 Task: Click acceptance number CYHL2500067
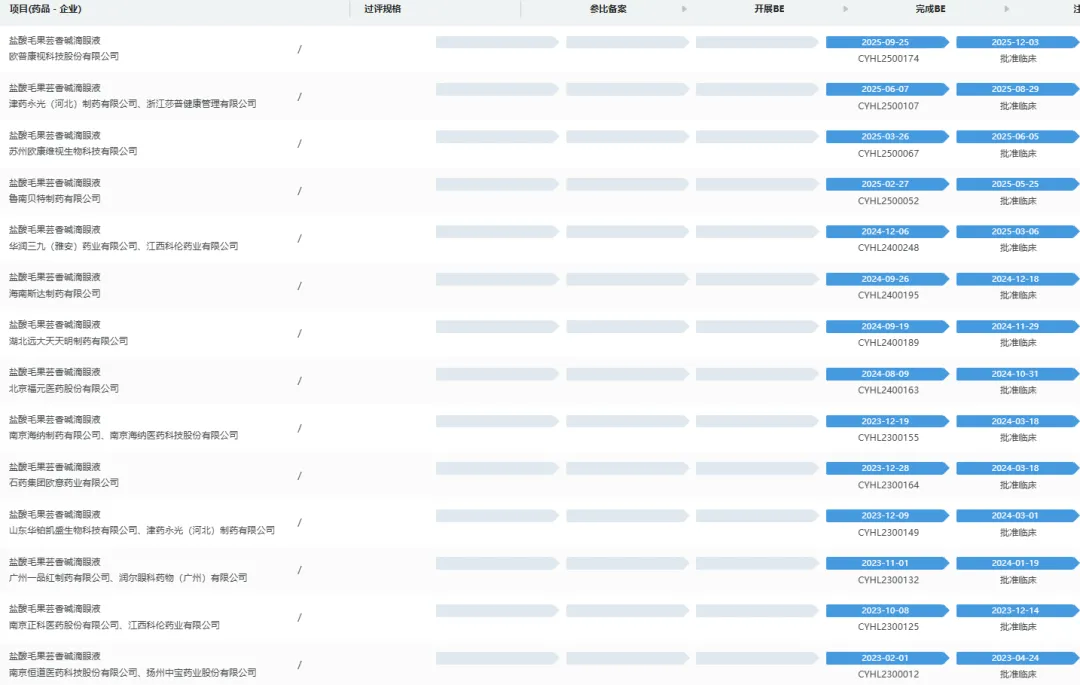pos(888,154)
